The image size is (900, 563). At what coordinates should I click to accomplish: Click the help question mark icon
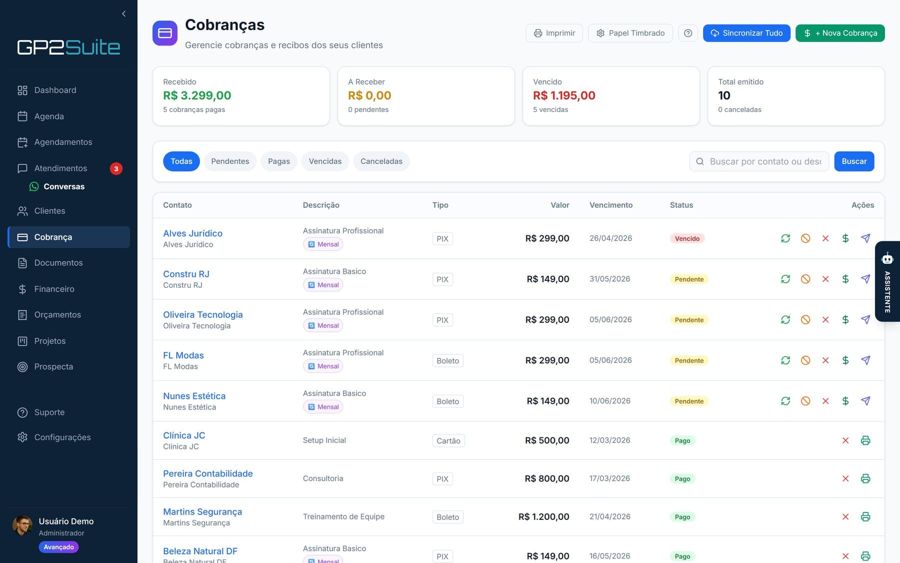[x=688, y=33]
